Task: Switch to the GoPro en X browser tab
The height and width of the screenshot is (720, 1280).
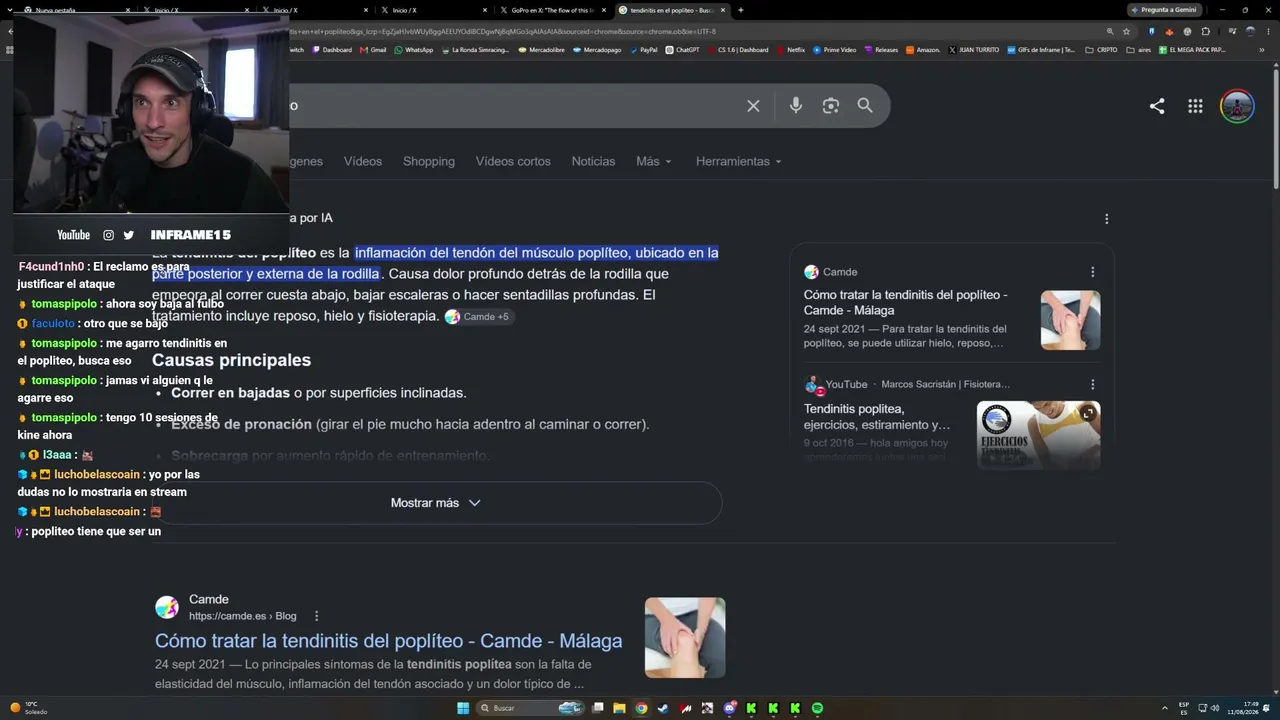Action: (x=554, y=10)
